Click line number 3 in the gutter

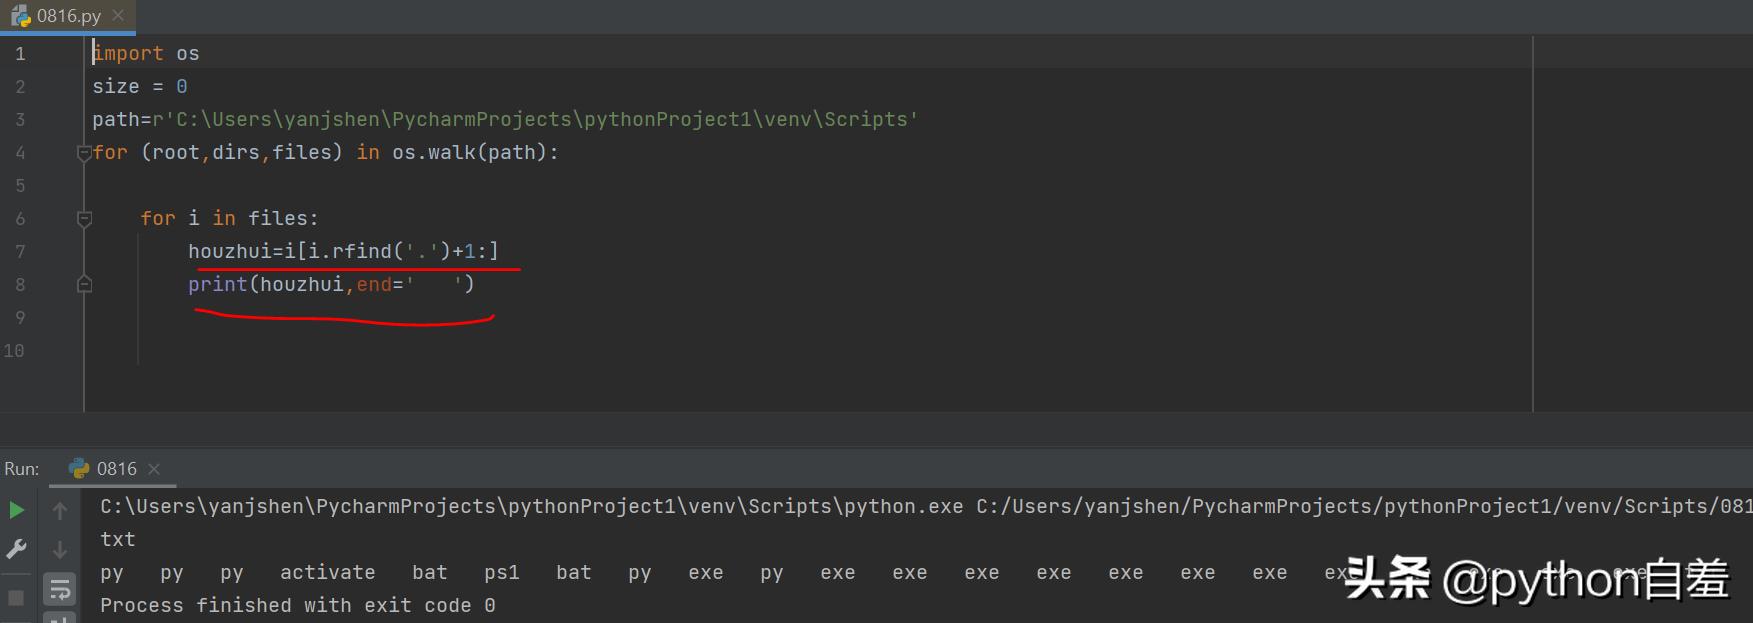20,120
